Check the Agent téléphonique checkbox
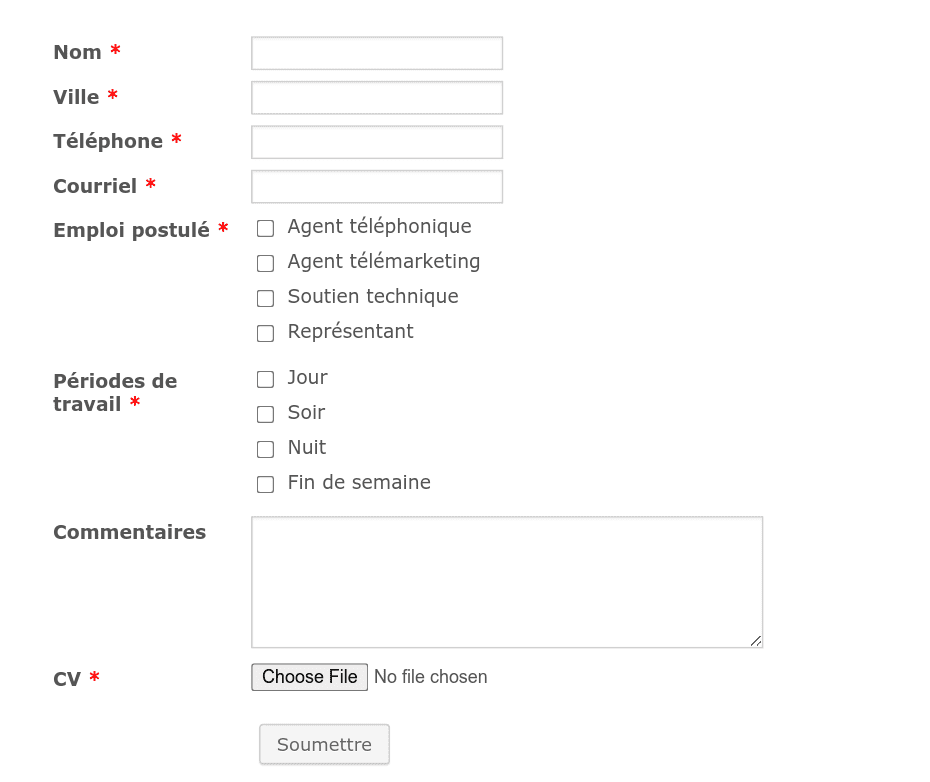Image resolution: width=930 pixels, height=782 pixels. click(265, 228)
